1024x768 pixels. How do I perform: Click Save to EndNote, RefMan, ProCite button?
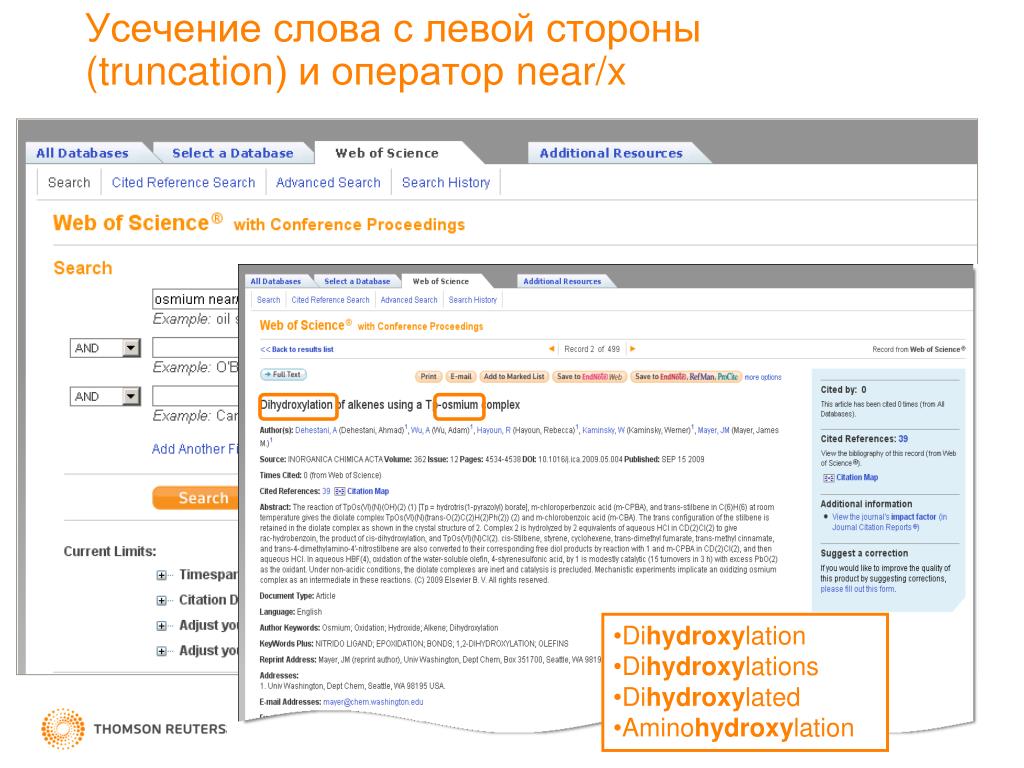(x=686, y=377)
